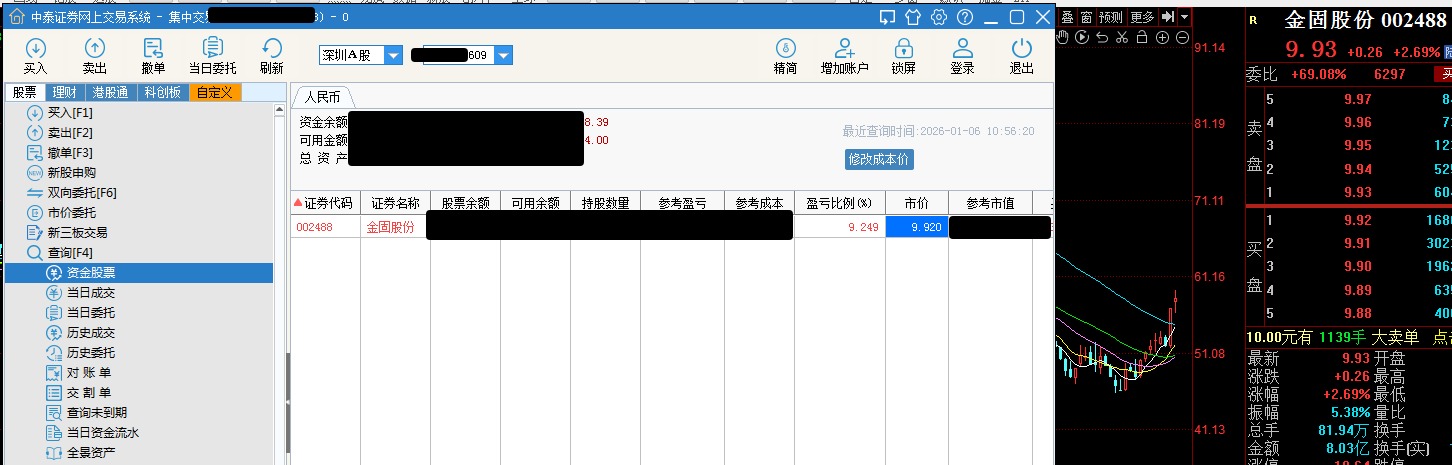Sort by the 证券代码 column header
This screenshot has width=1452, height=465.
(325, 203)
